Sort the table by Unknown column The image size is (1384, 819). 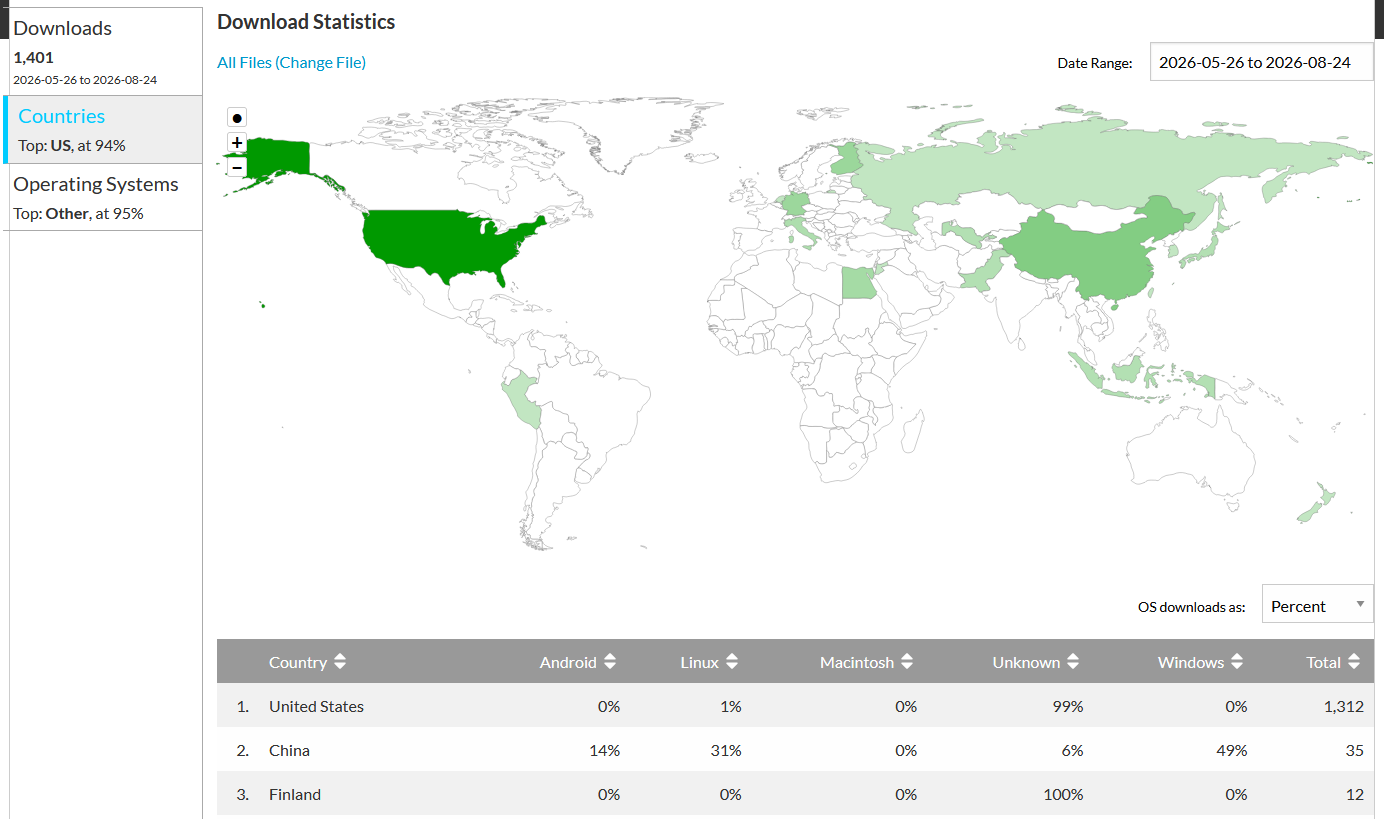1037,662
